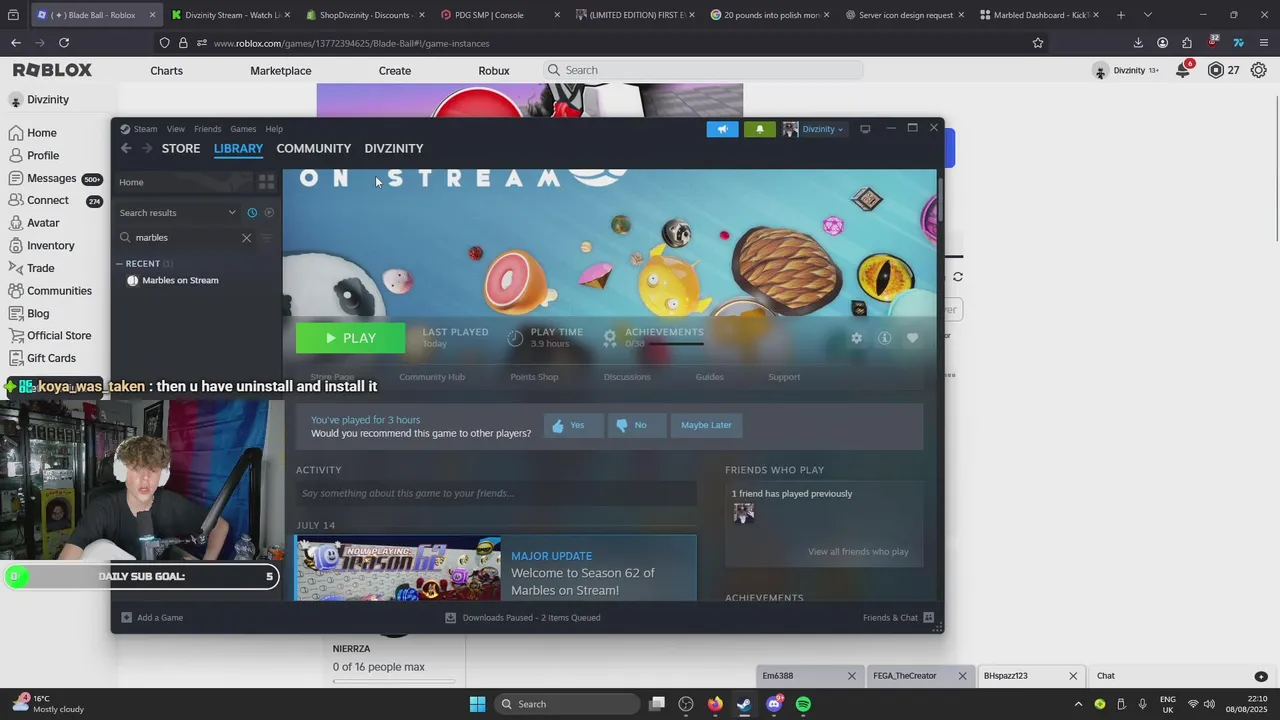Image resolution: width=1280 pixels, height=720 pixels.
Task: Open Season 62 major update thumbnail
Action: 399,568
